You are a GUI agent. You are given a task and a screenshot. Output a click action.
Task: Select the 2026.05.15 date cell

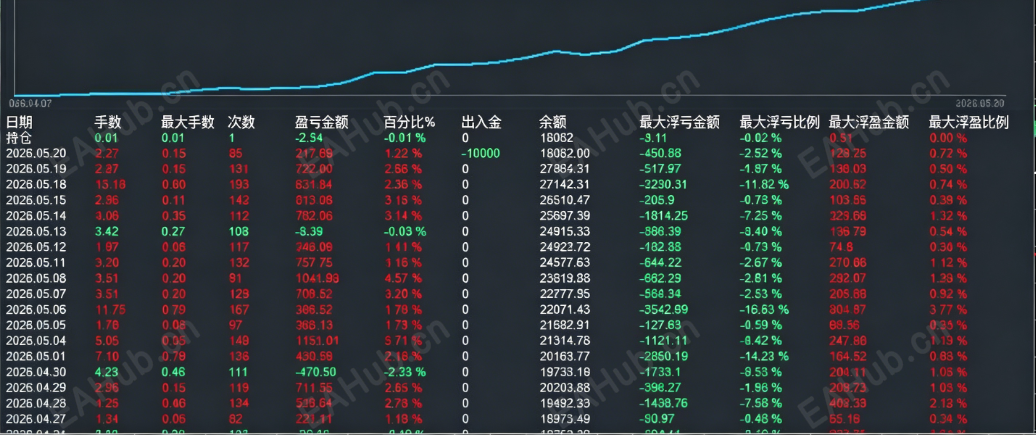(34, 200)
